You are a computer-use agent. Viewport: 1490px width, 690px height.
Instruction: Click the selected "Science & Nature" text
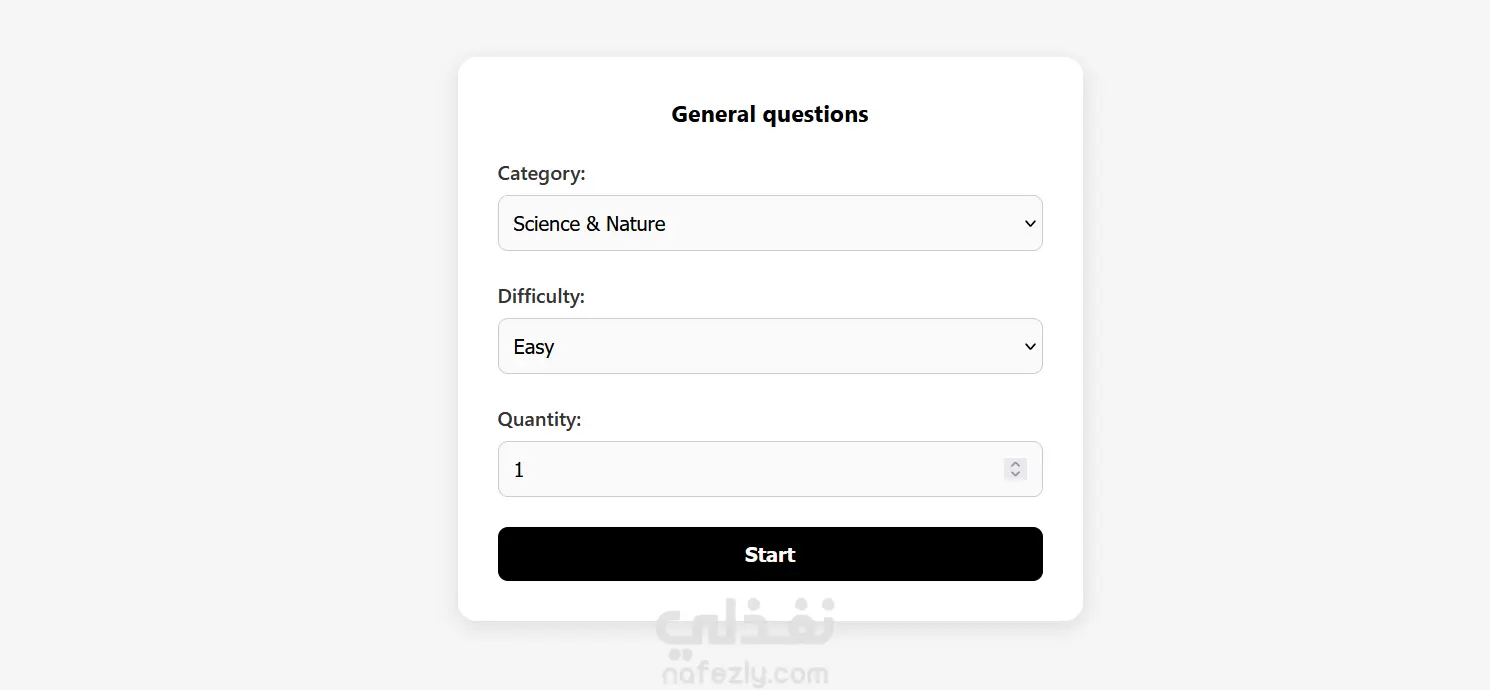(589, 224)
